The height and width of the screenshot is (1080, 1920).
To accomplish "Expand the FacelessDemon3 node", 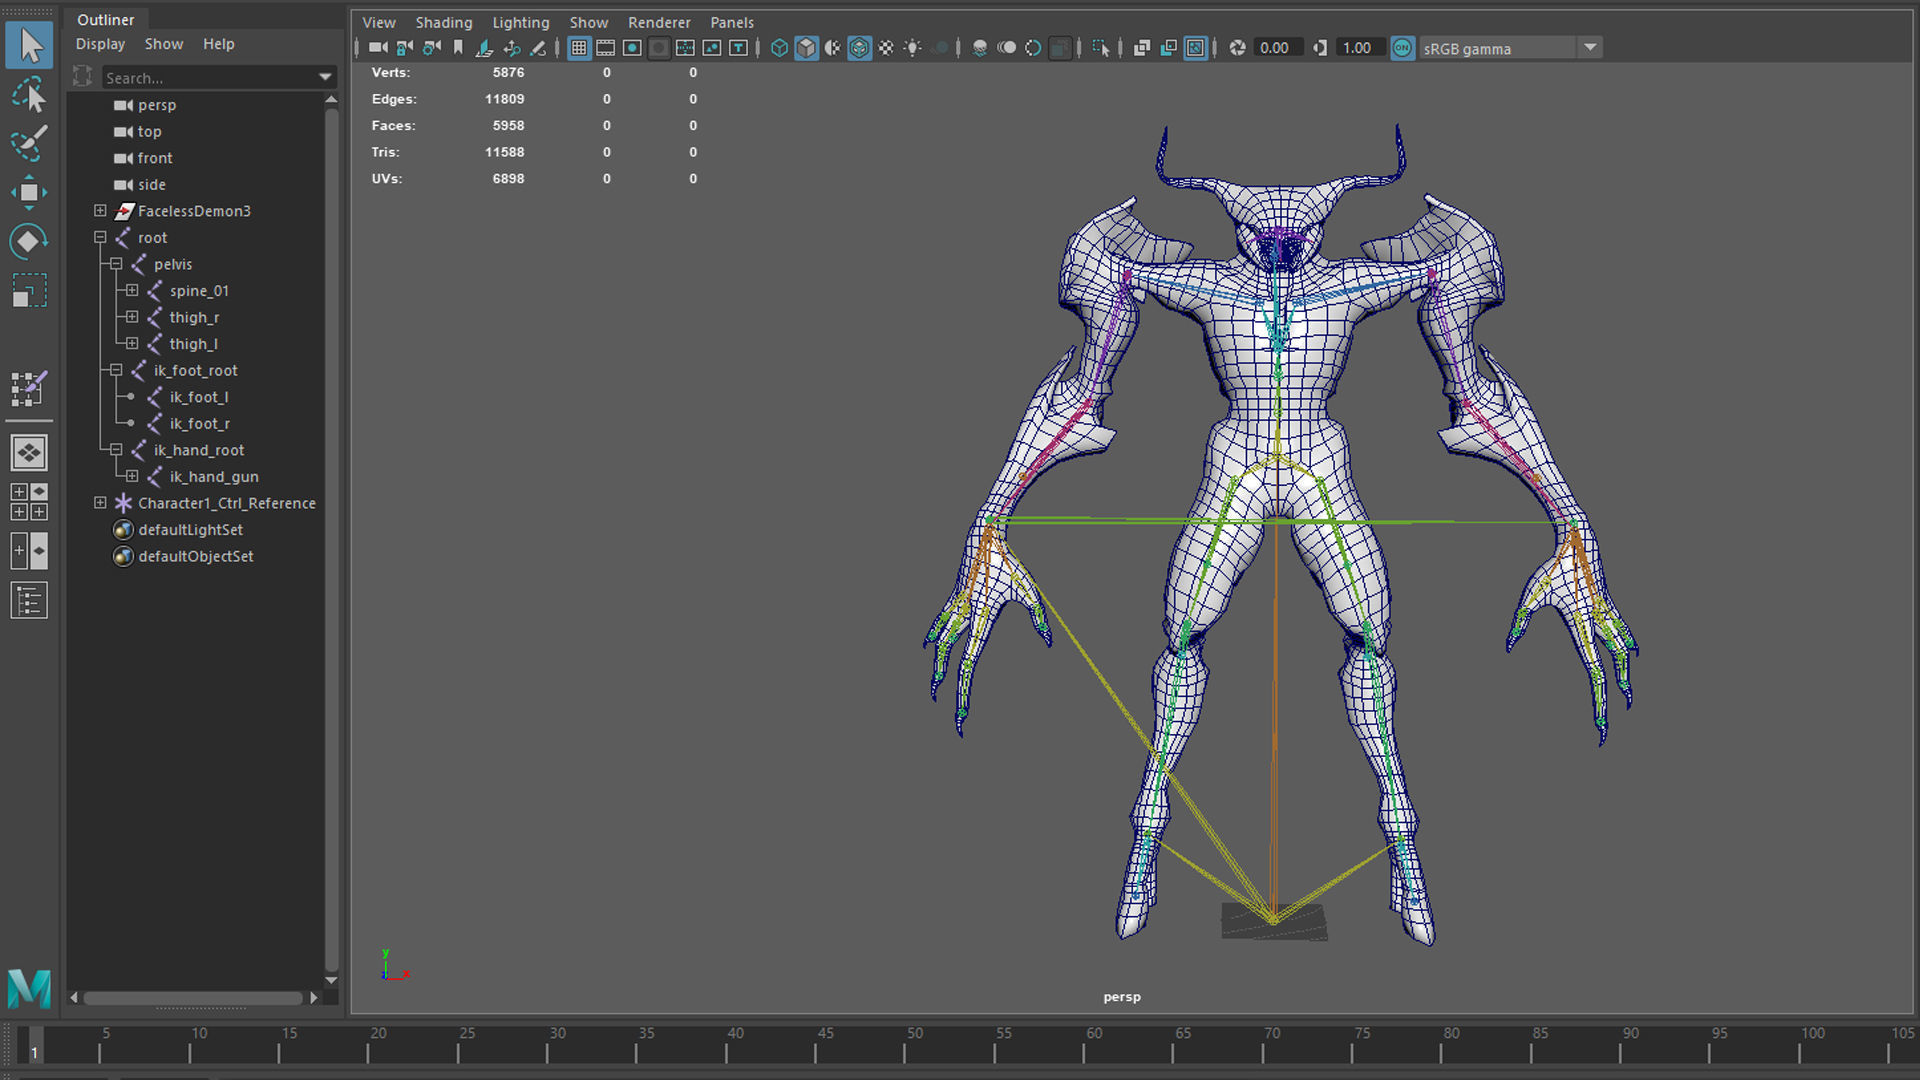I will (x=100, y=211).
